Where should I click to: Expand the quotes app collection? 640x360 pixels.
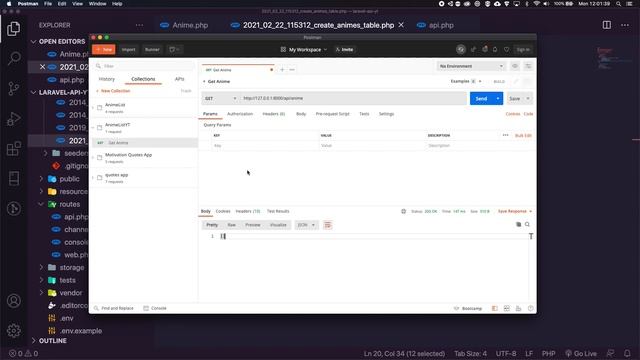(93, 178)
